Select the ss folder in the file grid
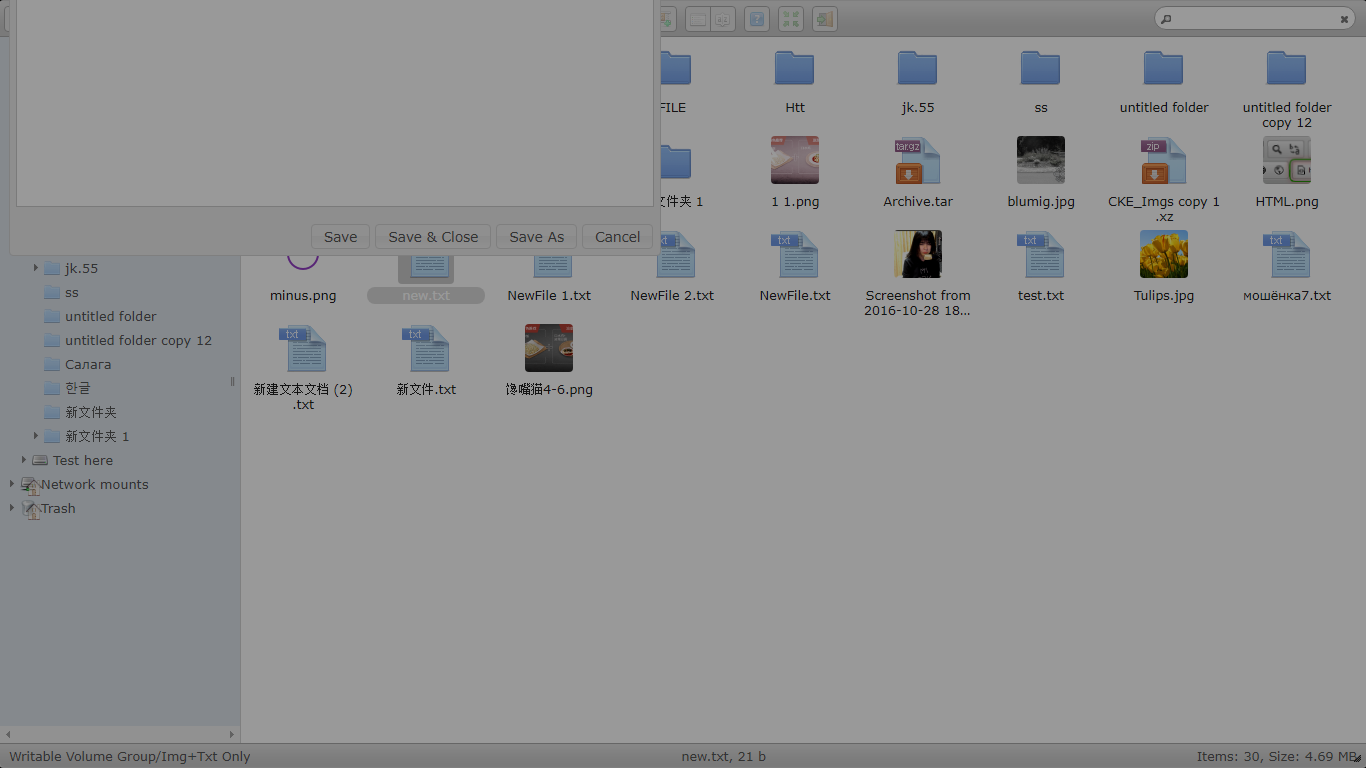 click(1040, 68)
